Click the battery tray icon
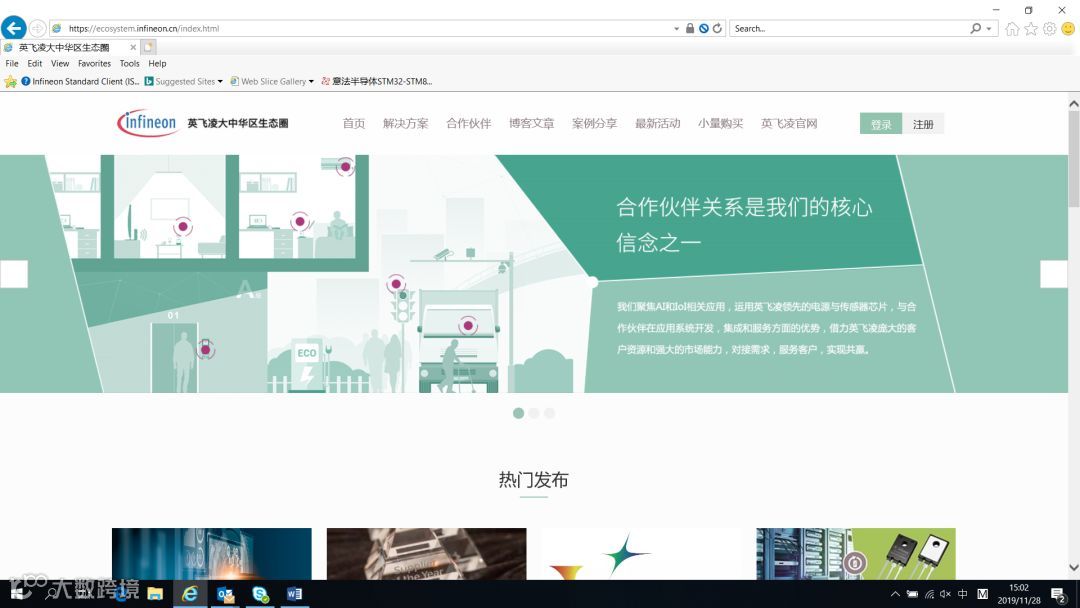 [x=912, y=594]
